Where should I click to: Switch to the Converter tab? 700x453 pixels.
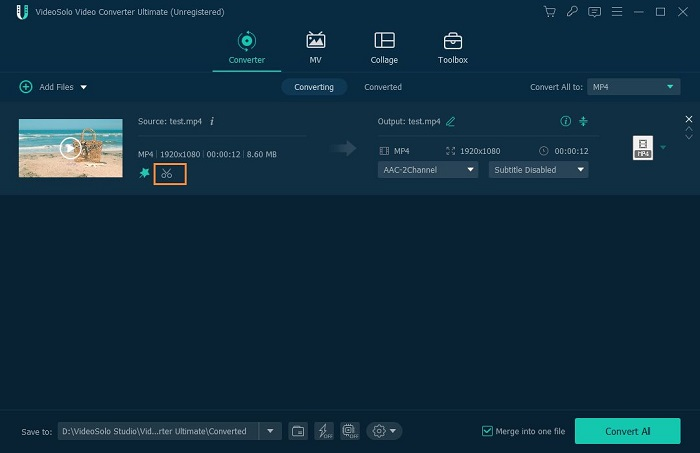coord(247,48)
